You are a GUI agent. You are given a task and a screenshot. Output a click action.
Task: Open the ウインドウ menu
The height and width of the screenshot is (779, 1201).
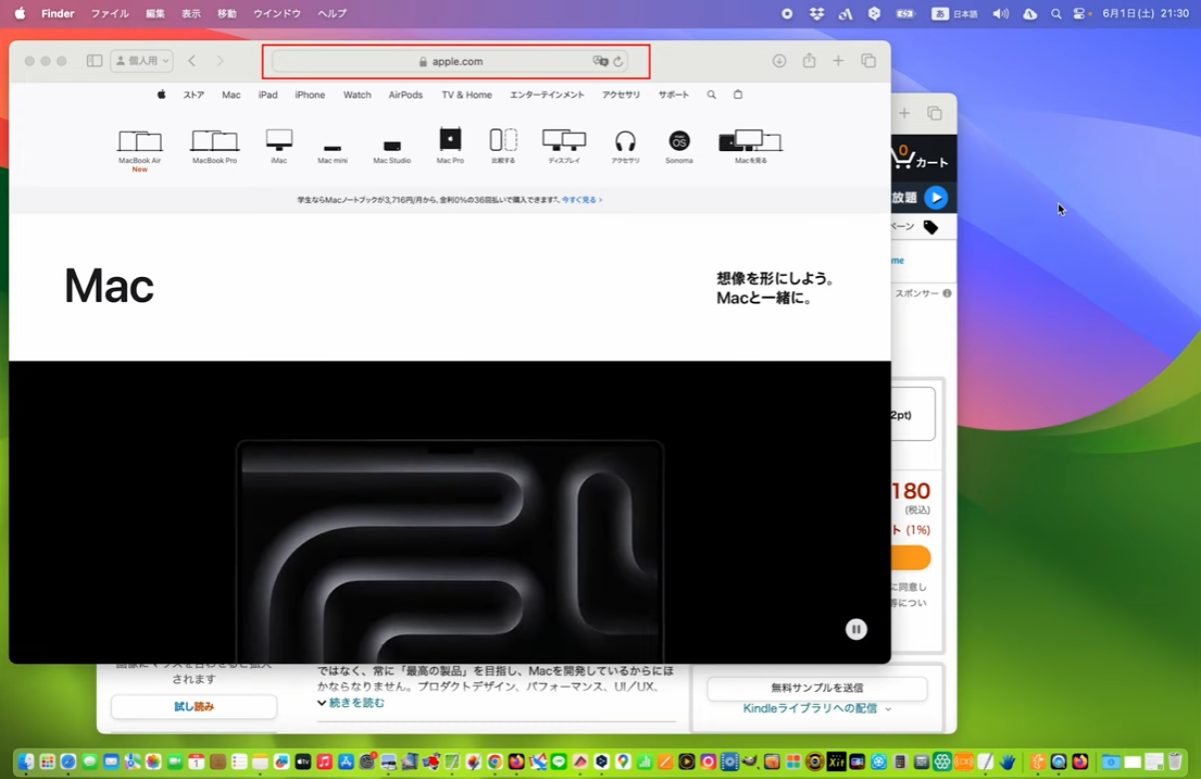[277, 13]
